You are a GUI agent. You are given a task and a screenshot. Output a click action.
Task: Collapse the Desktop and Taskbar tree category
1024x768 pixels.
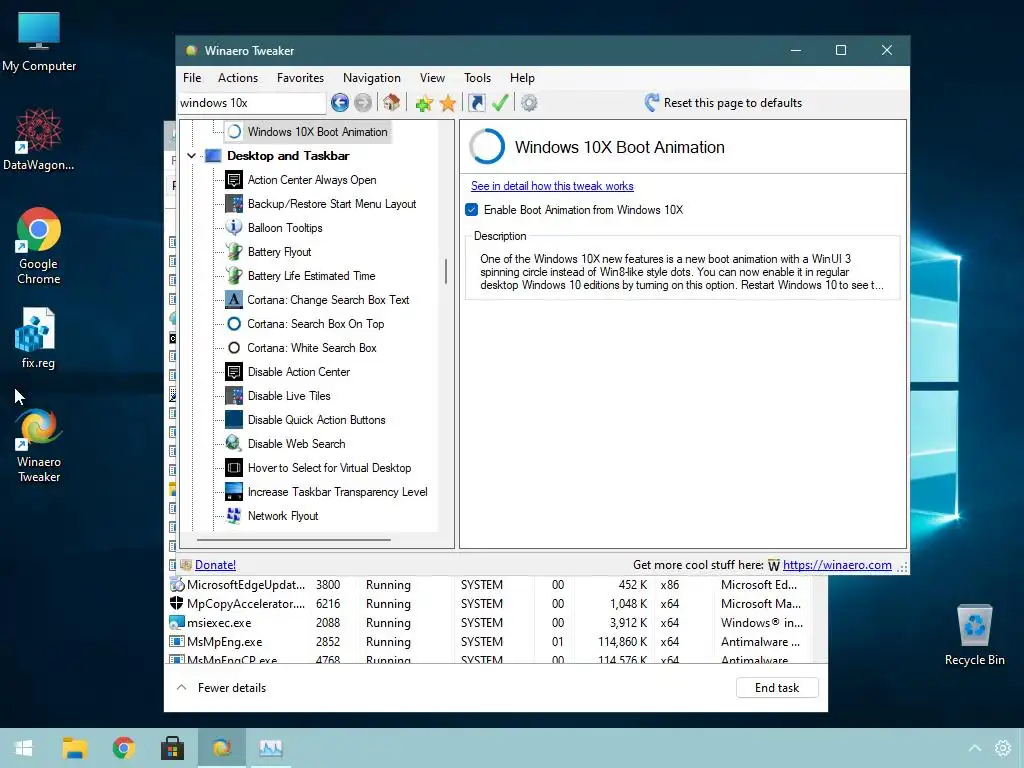click(x=191, y=155)
